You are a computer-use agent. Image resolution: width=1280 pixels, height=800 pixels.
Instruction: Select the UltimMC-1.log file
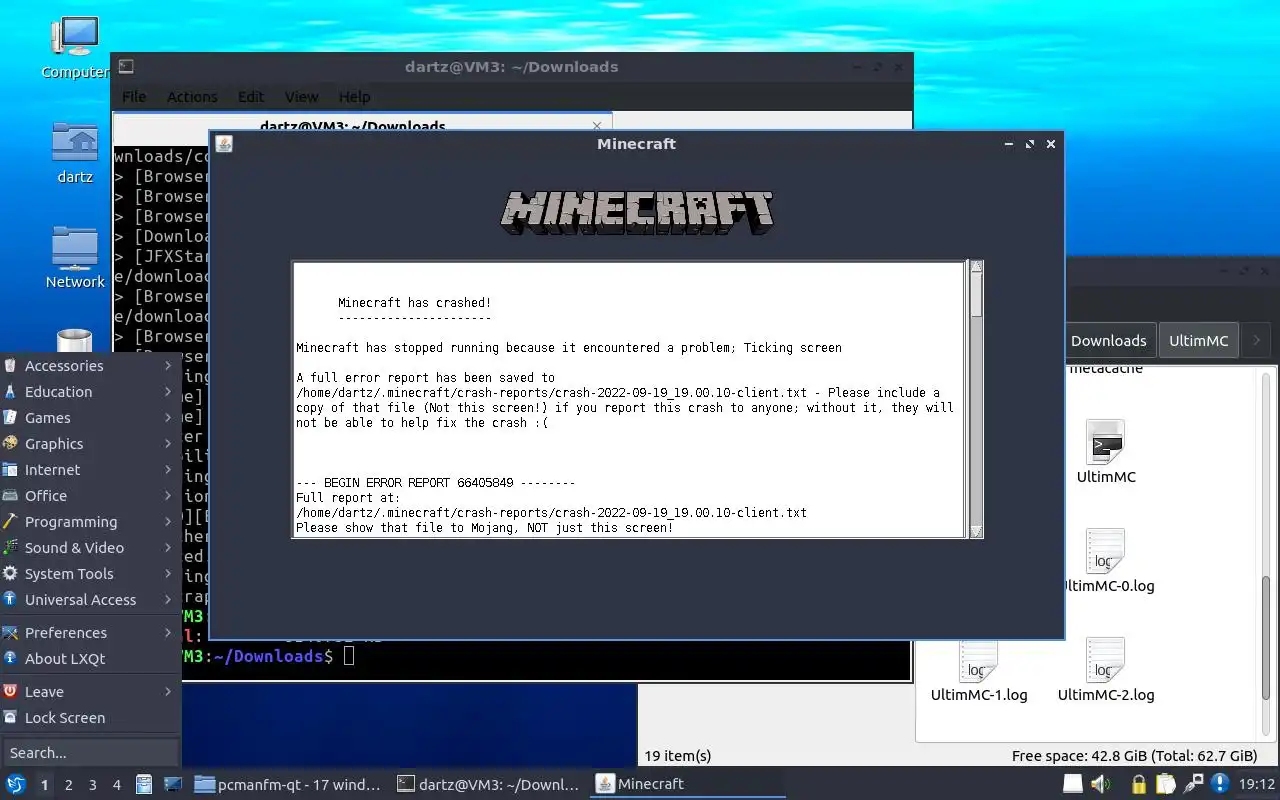point(979,670)
